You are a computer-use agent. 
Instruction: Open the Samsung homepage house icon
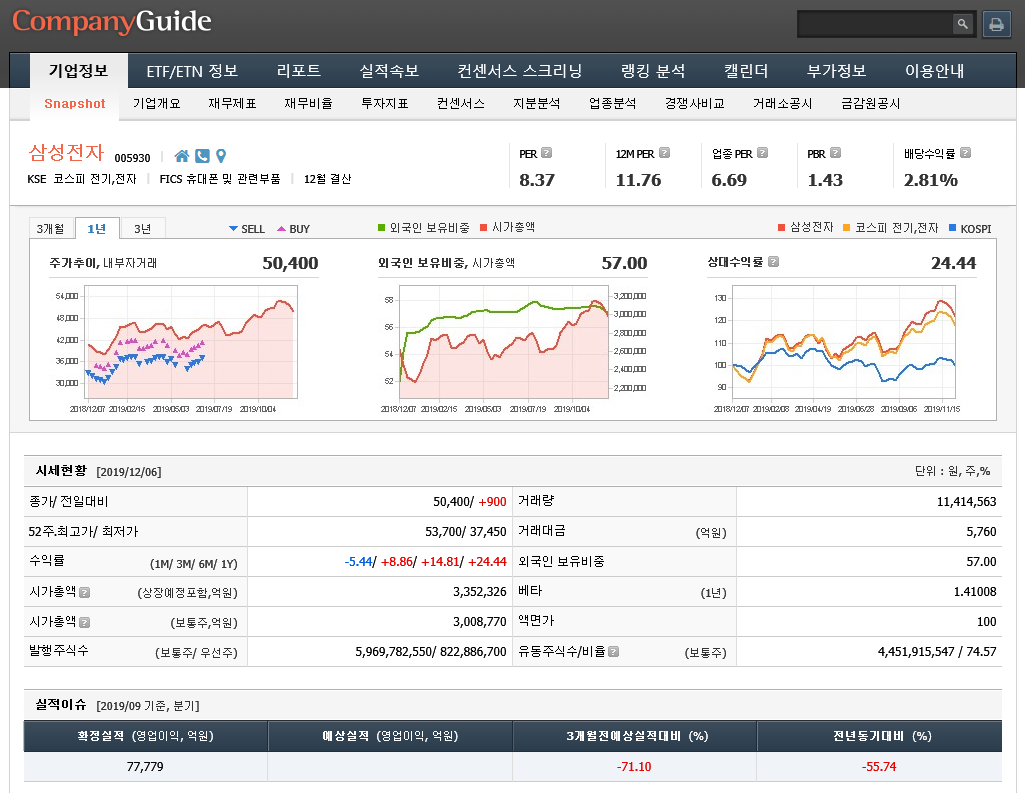(x=182, y=156)
